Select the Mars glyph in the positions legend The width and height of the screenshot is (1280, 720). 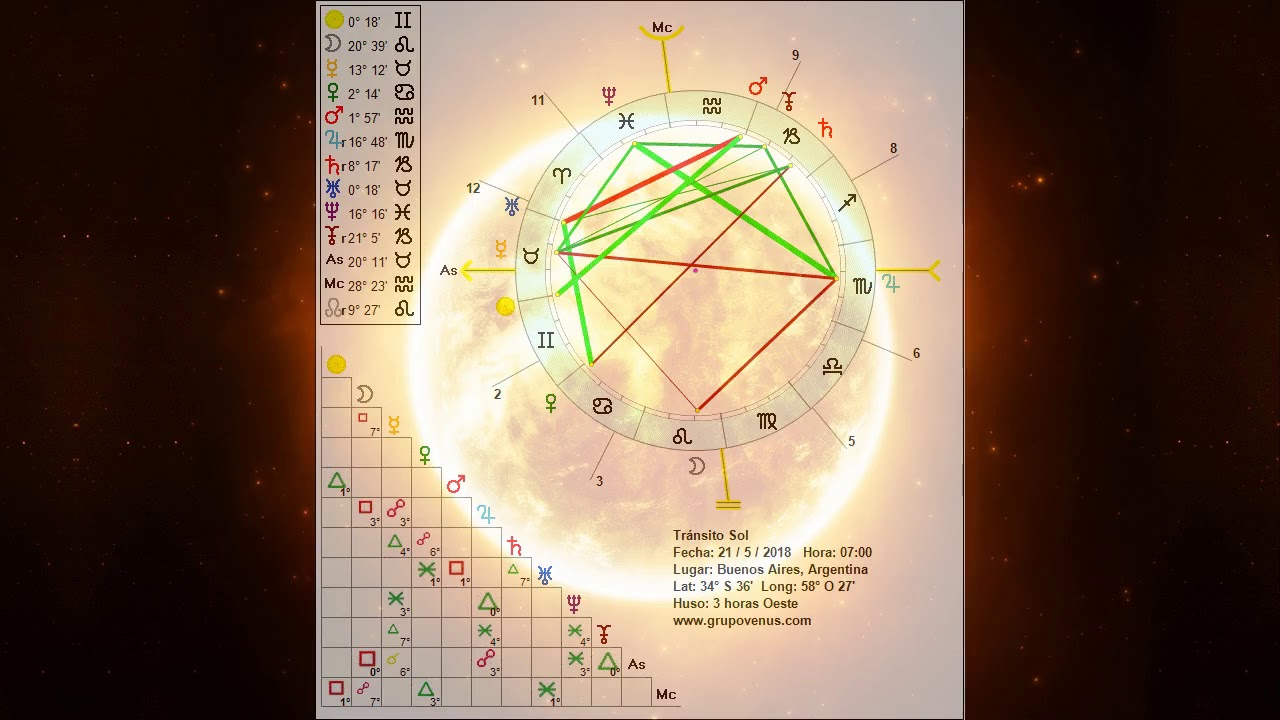point(334,116)
